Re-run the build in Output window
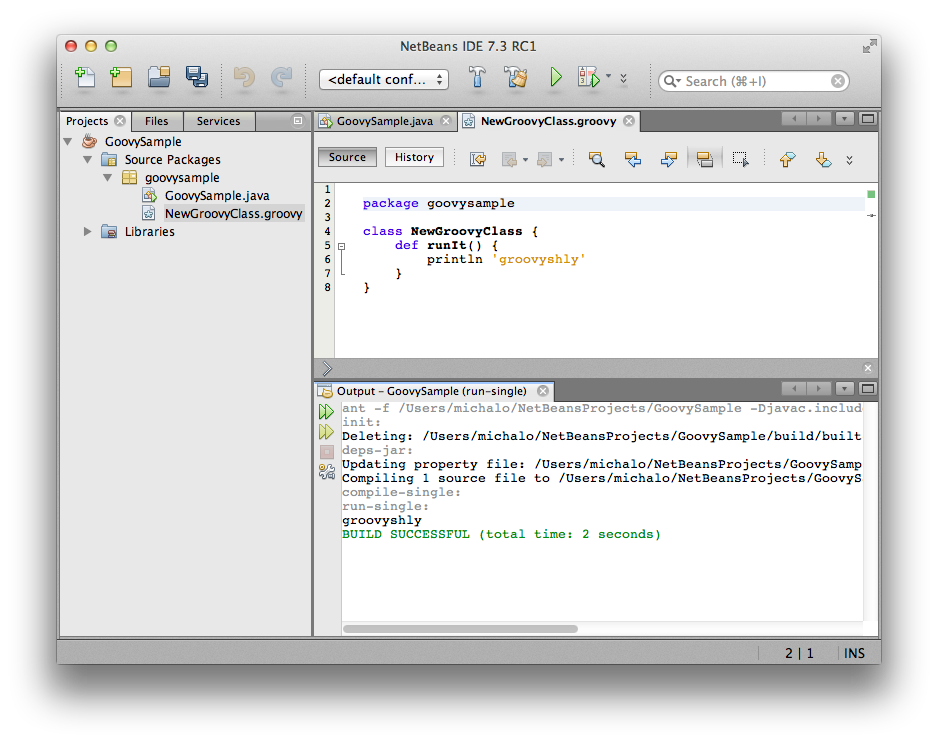This screenshot has height=743, width=938. click(326, 412)
